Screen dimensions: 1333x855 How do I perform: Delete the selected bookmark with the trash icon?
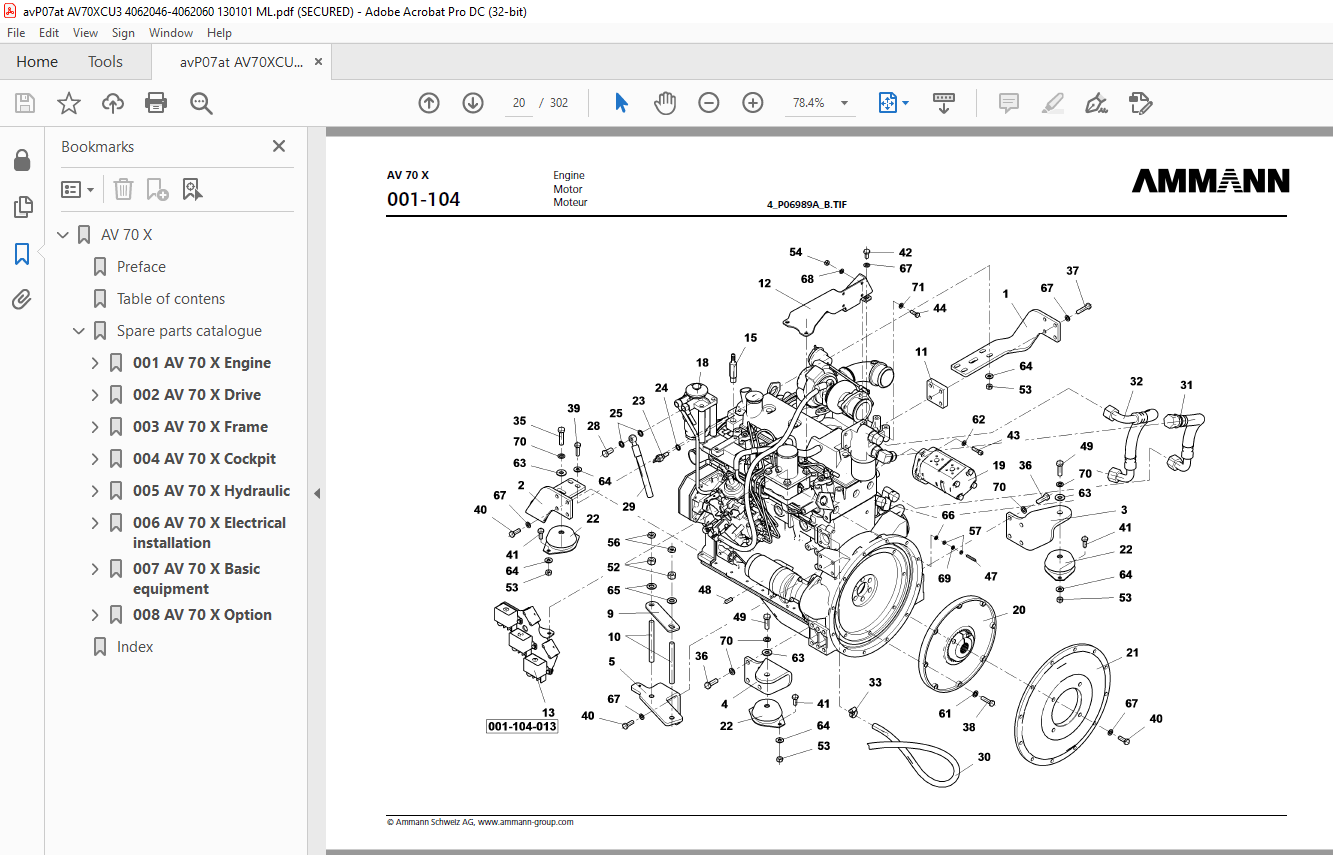click(123, 189)
